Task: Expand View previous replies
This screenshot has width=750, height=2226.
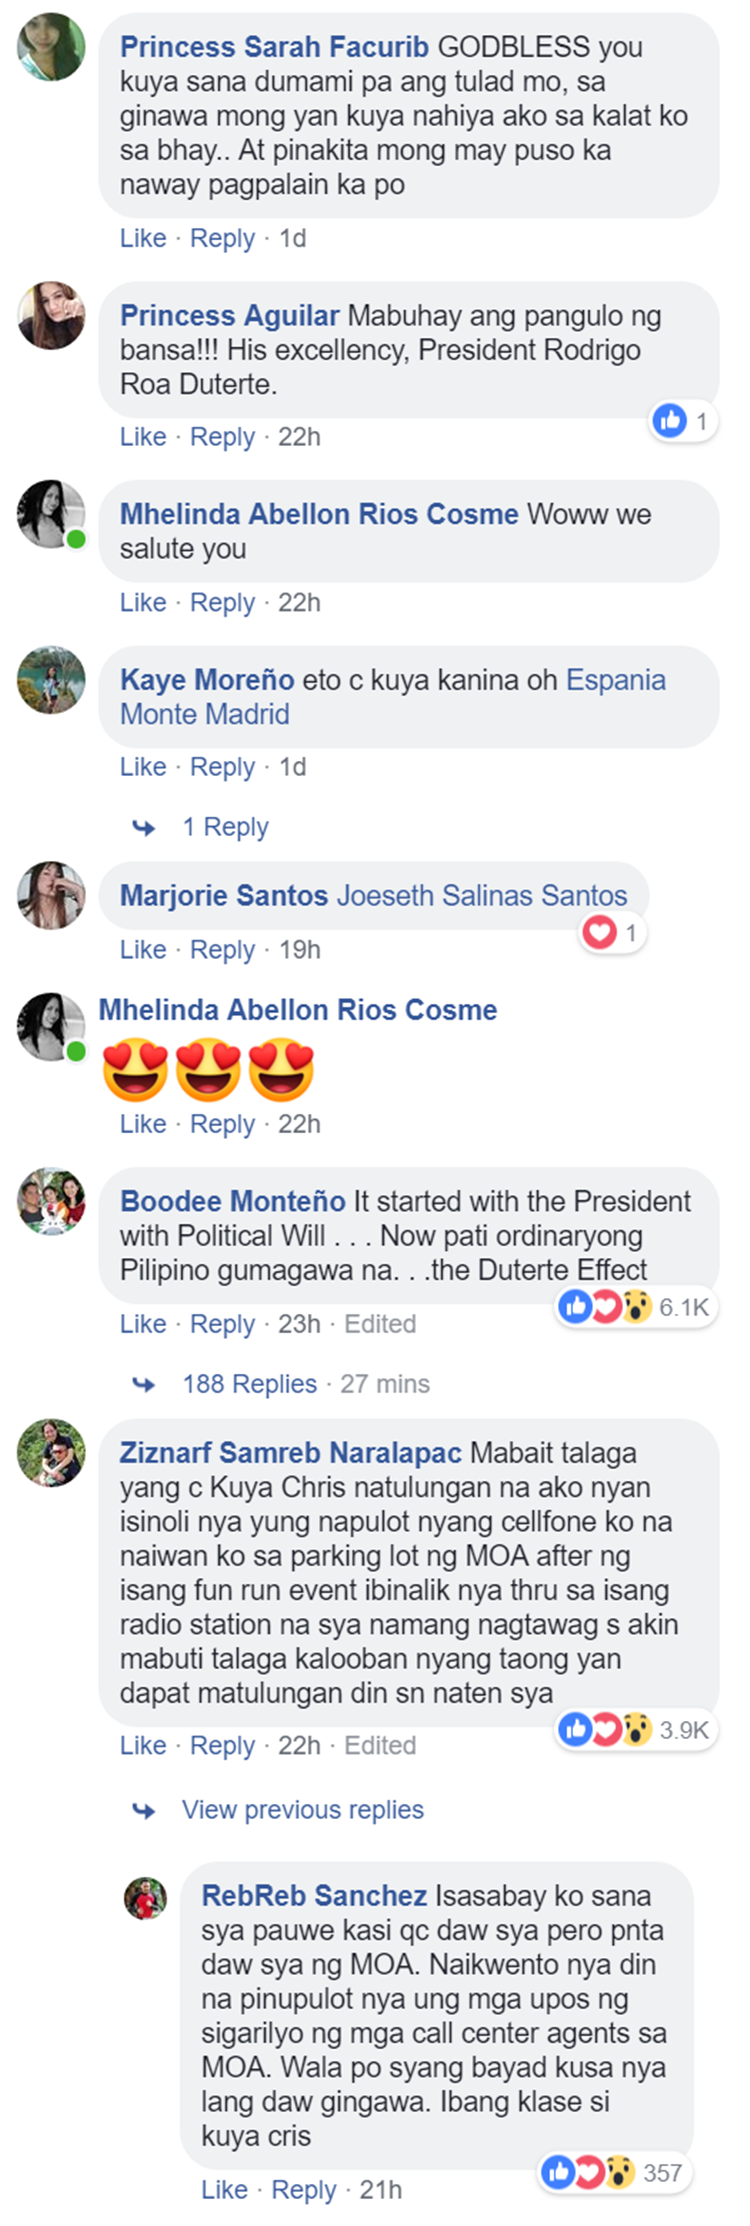Action: click(302, 1810)
